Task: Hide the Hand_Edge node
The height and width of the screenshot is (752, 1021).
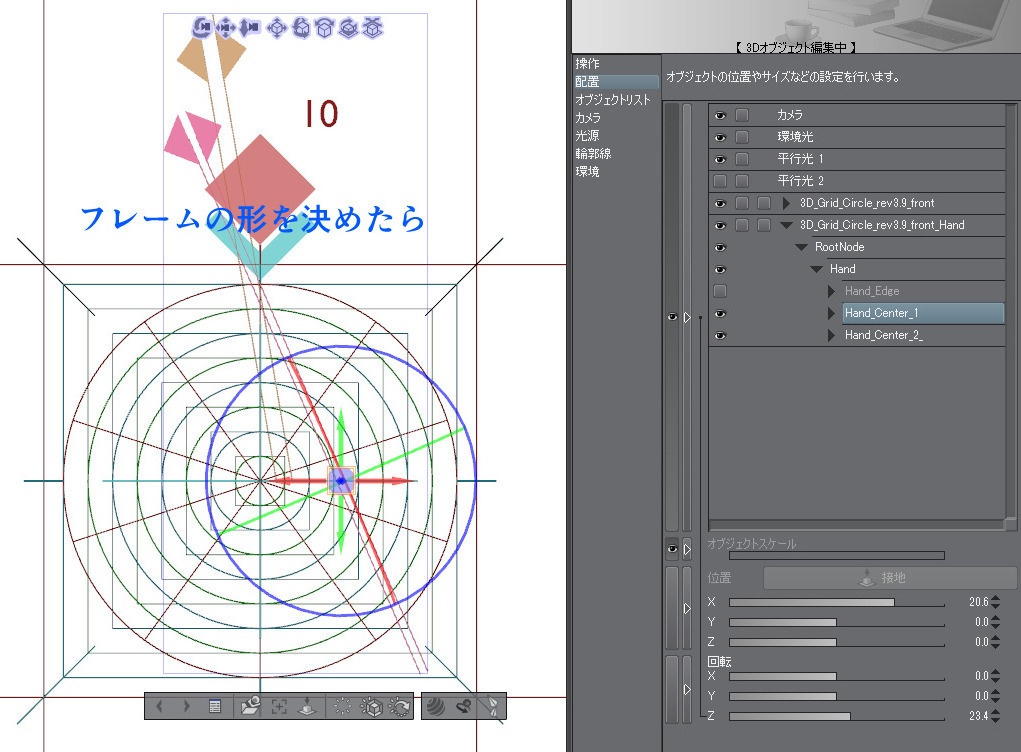Action: tap(721, 291)
